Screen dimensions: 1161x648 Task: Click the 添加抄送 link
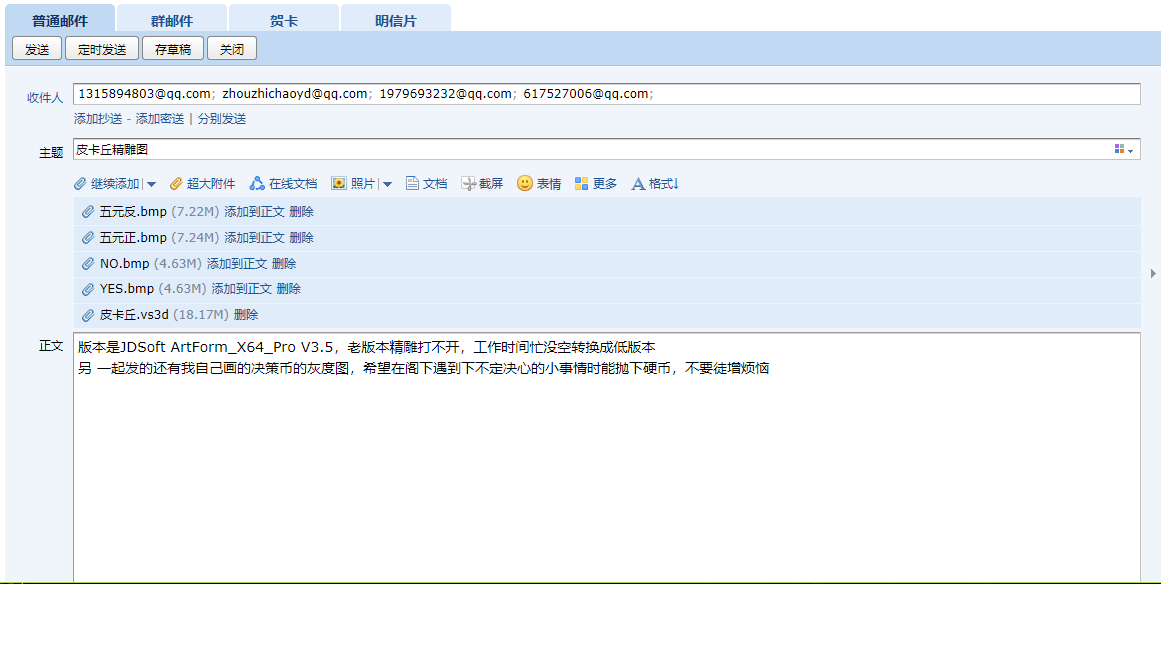coord(98,119)
